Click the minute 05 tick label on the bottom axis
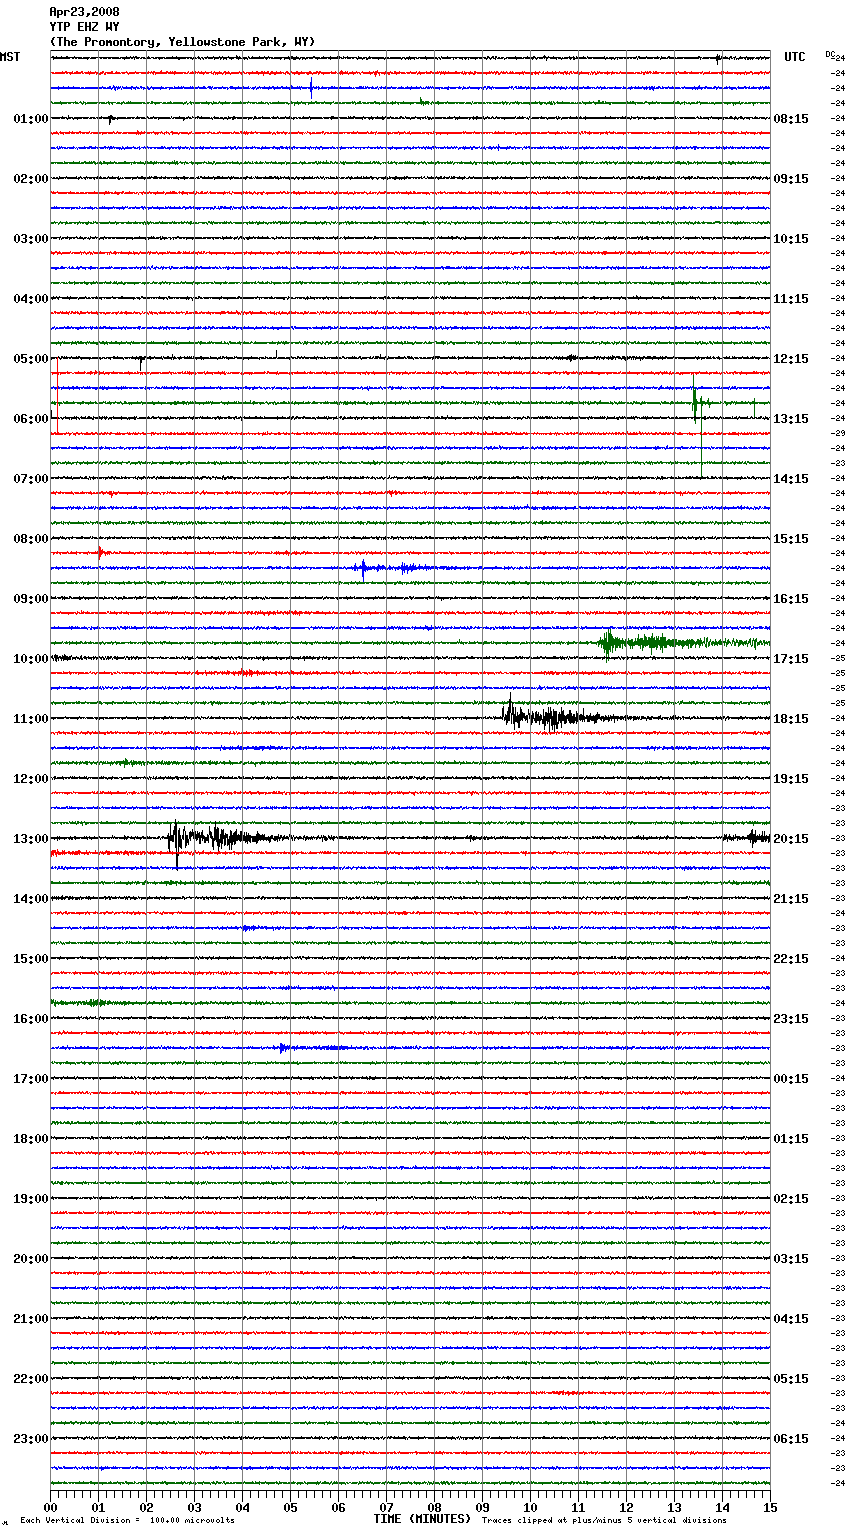 coord(291,1507)
